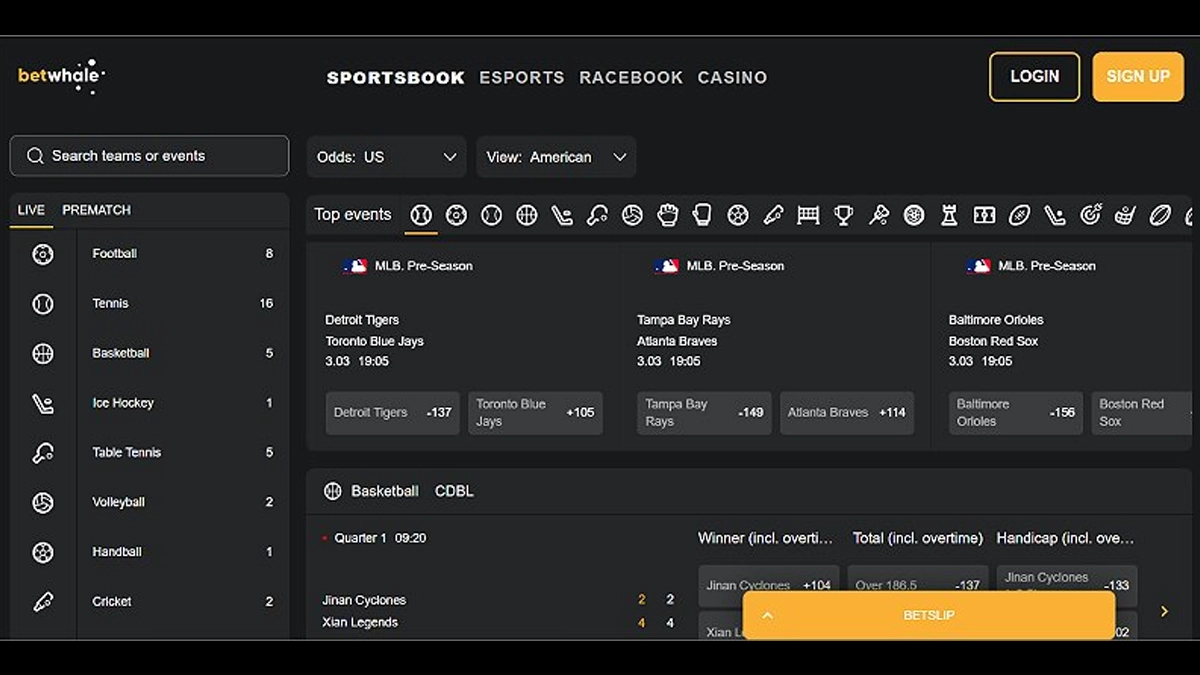This screenshot has width=1200, height=675.
Task: Expand the View: American dropdown
Action: coord(556,157)
